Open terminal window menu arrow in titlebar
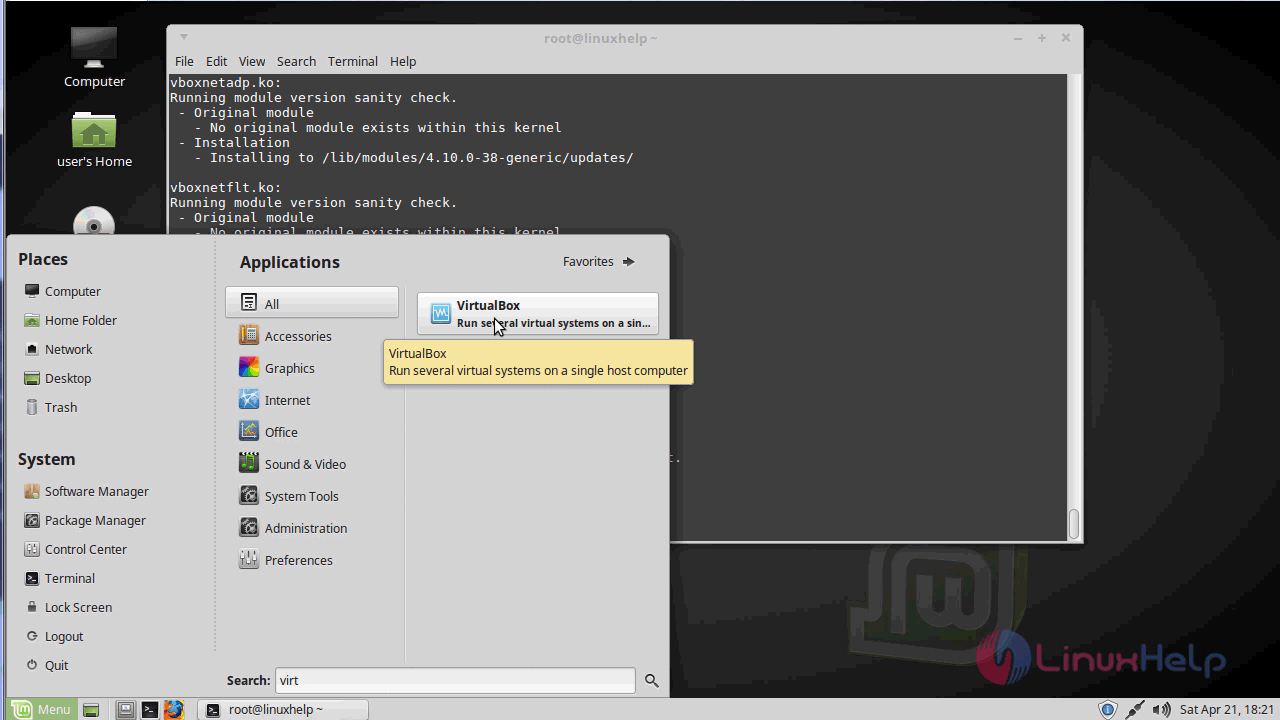1280x720 pixels. (183, 37)
